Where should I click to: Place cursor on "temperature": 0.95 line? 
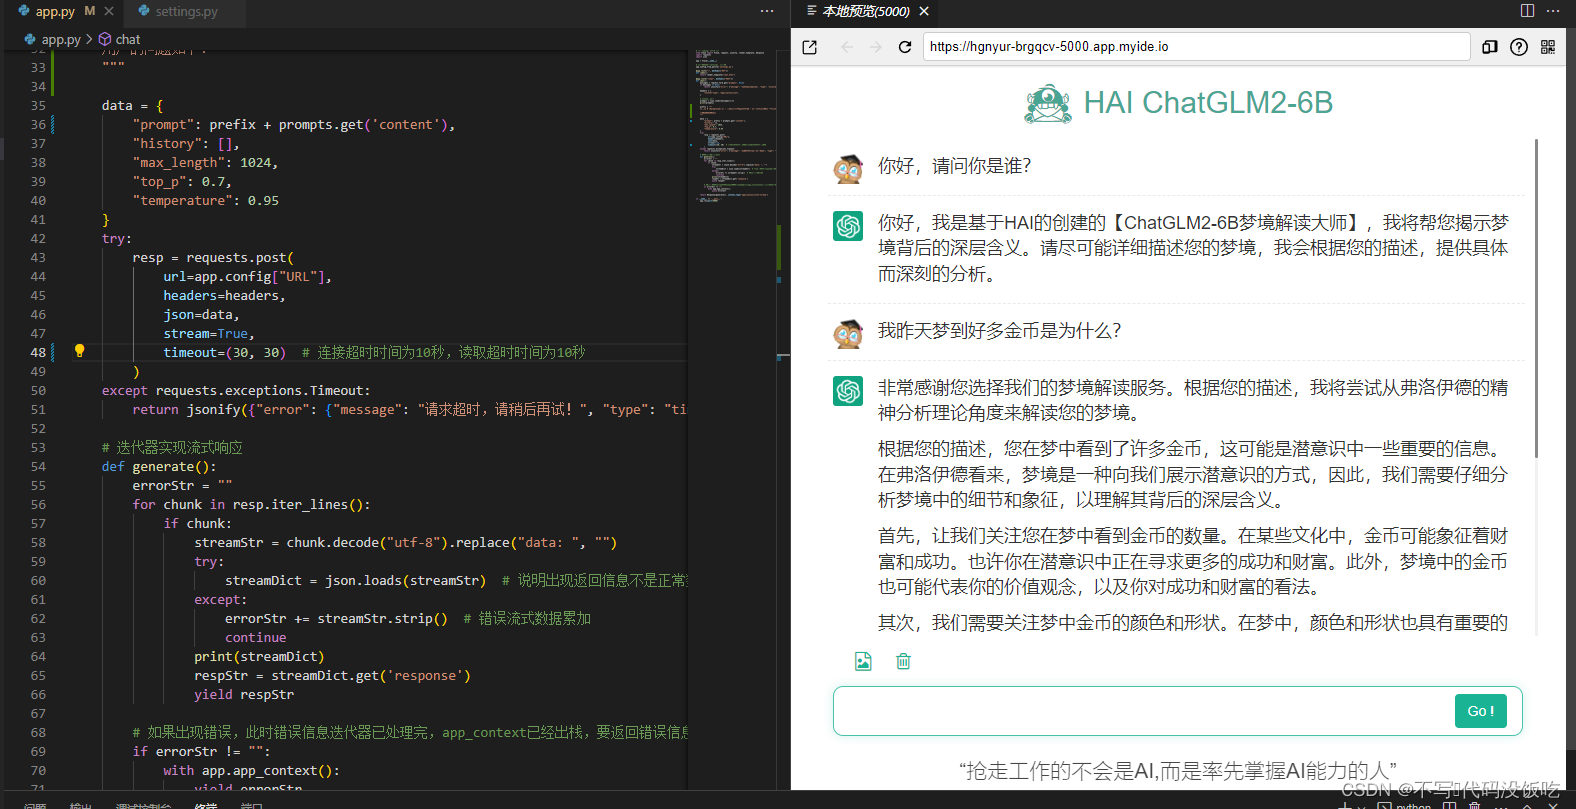pos(205,200)
